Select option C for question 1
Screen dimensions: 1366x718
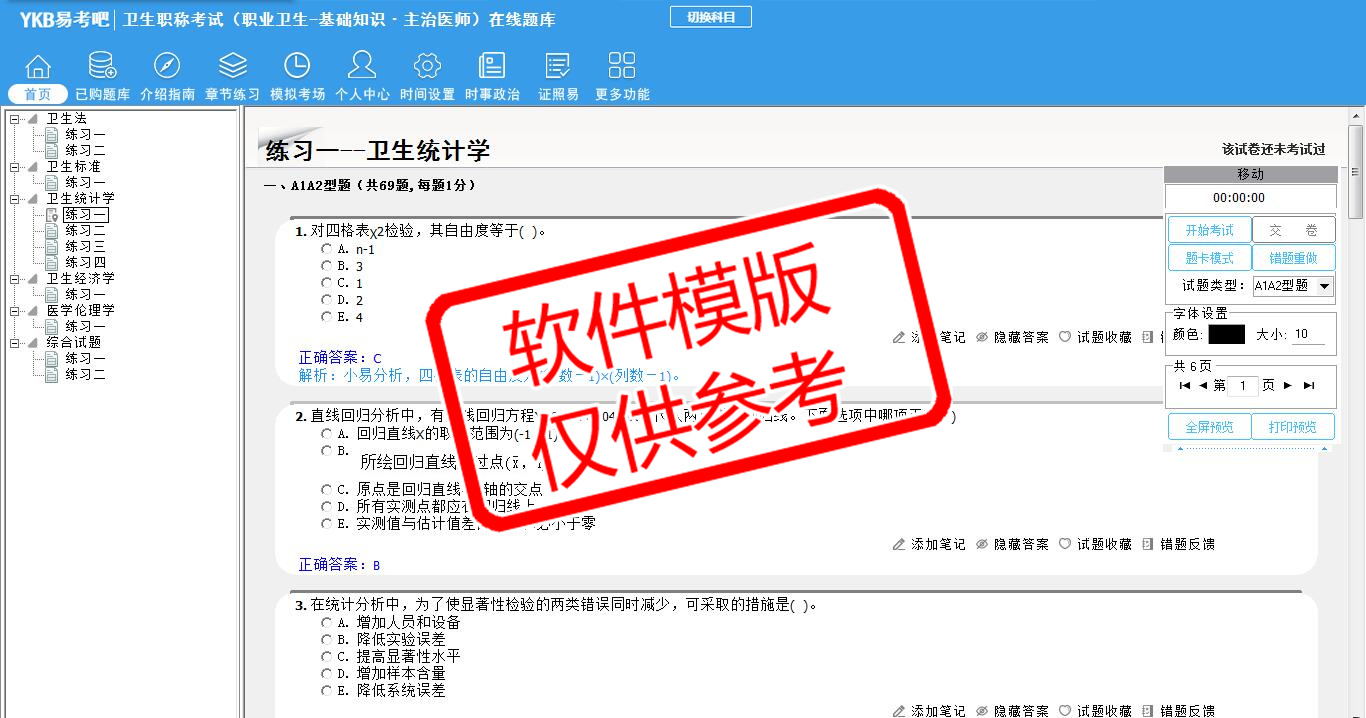coord(326,283)
